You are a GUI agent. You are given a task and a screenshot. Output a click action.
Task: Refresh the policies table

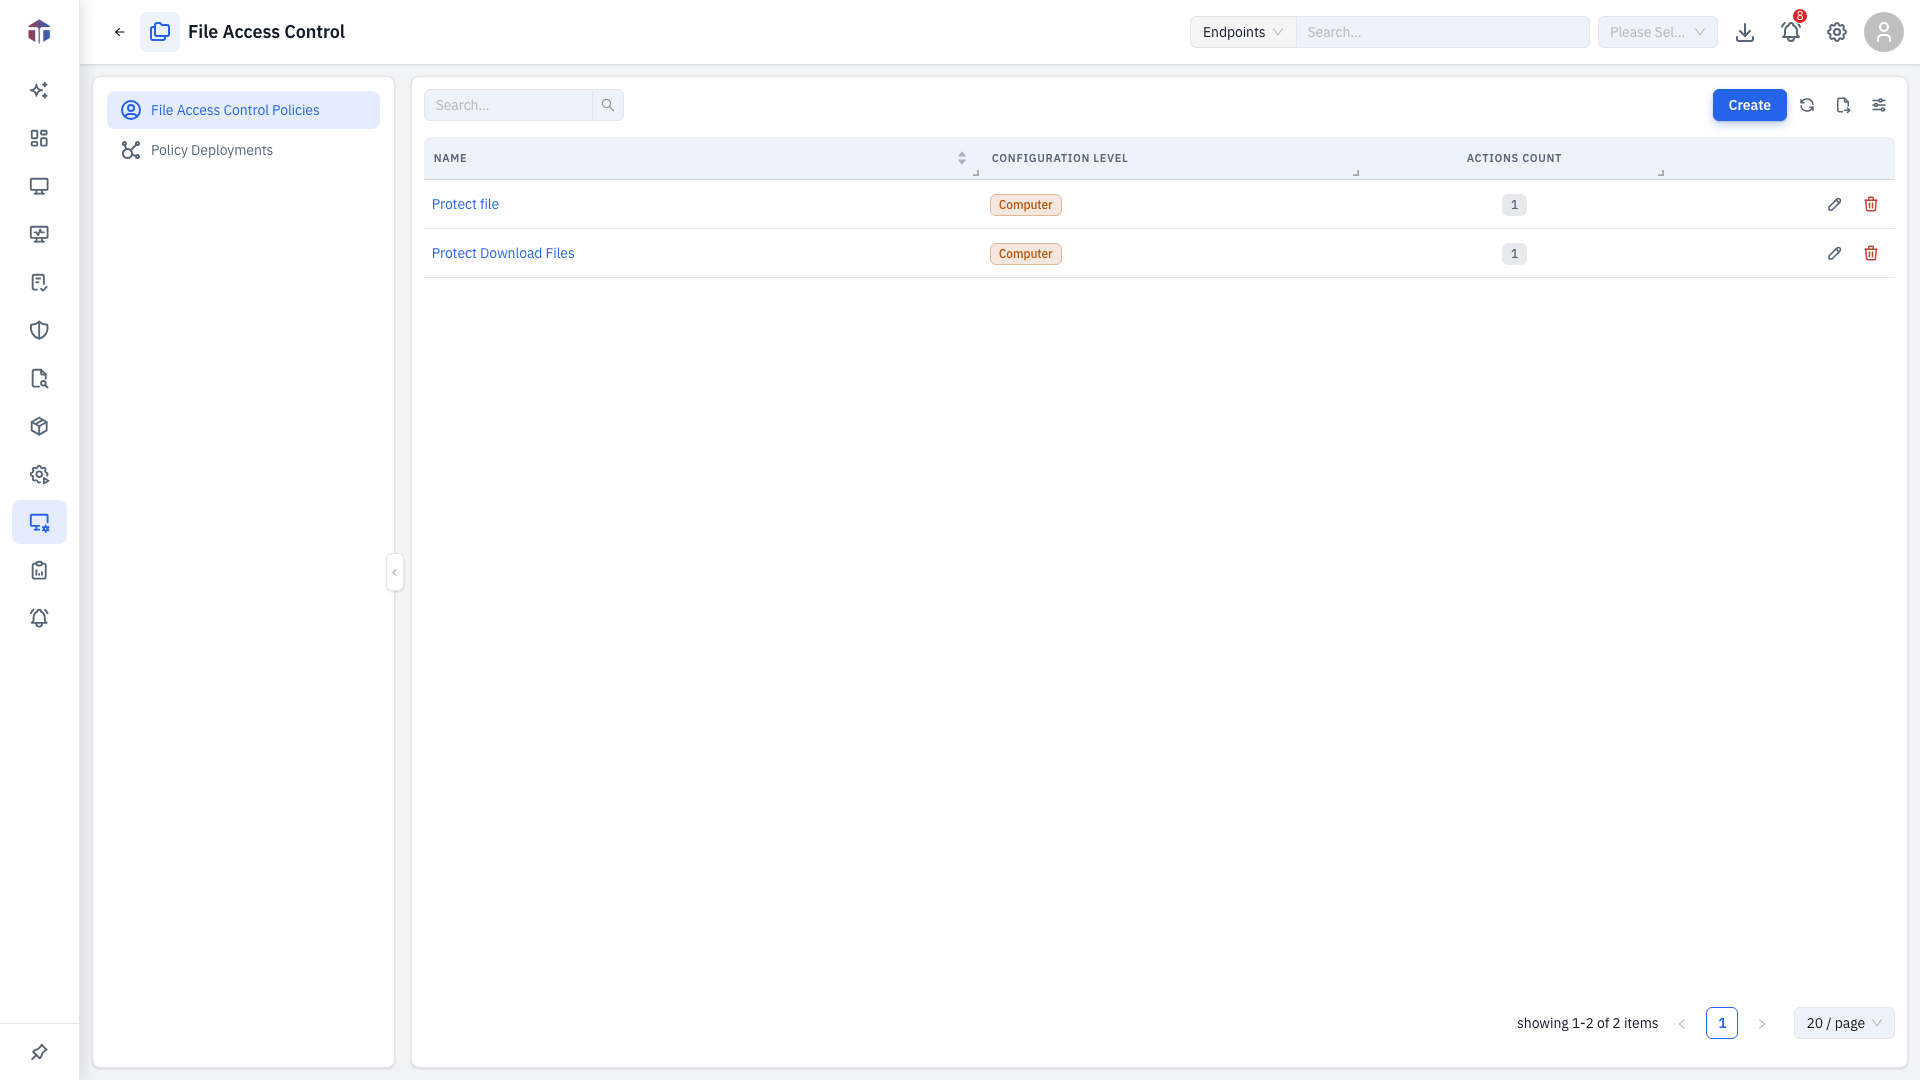[1807, 105]
